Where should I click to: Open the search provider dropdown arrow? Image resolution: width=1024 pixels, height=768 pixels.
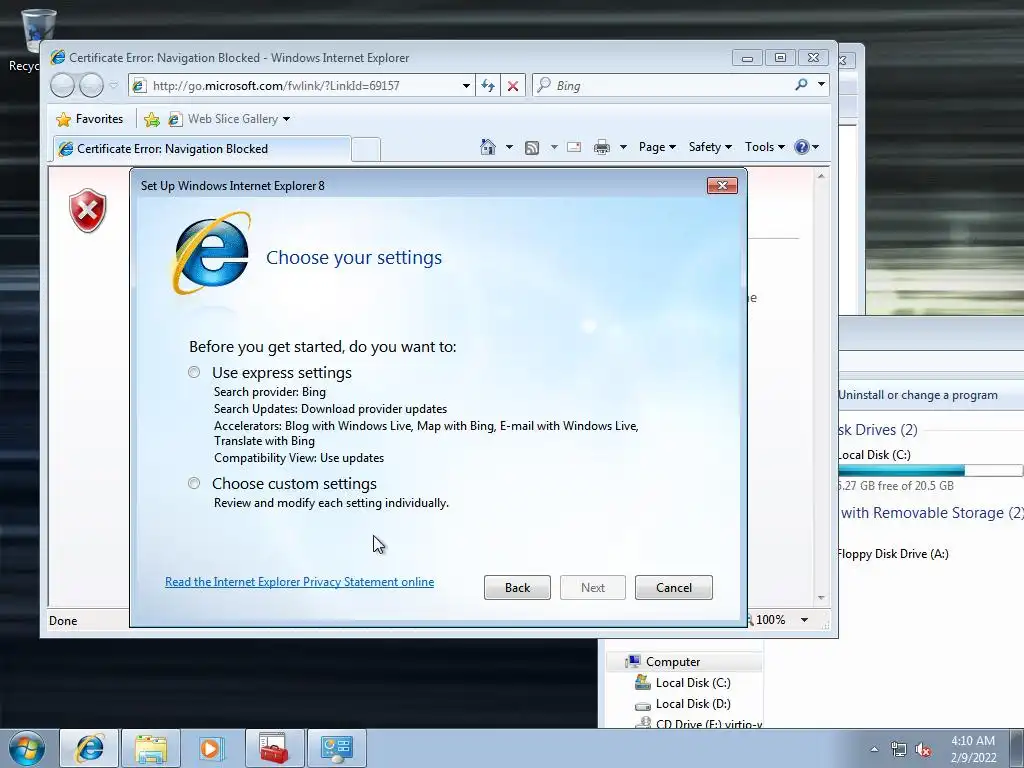pos(821,85)
